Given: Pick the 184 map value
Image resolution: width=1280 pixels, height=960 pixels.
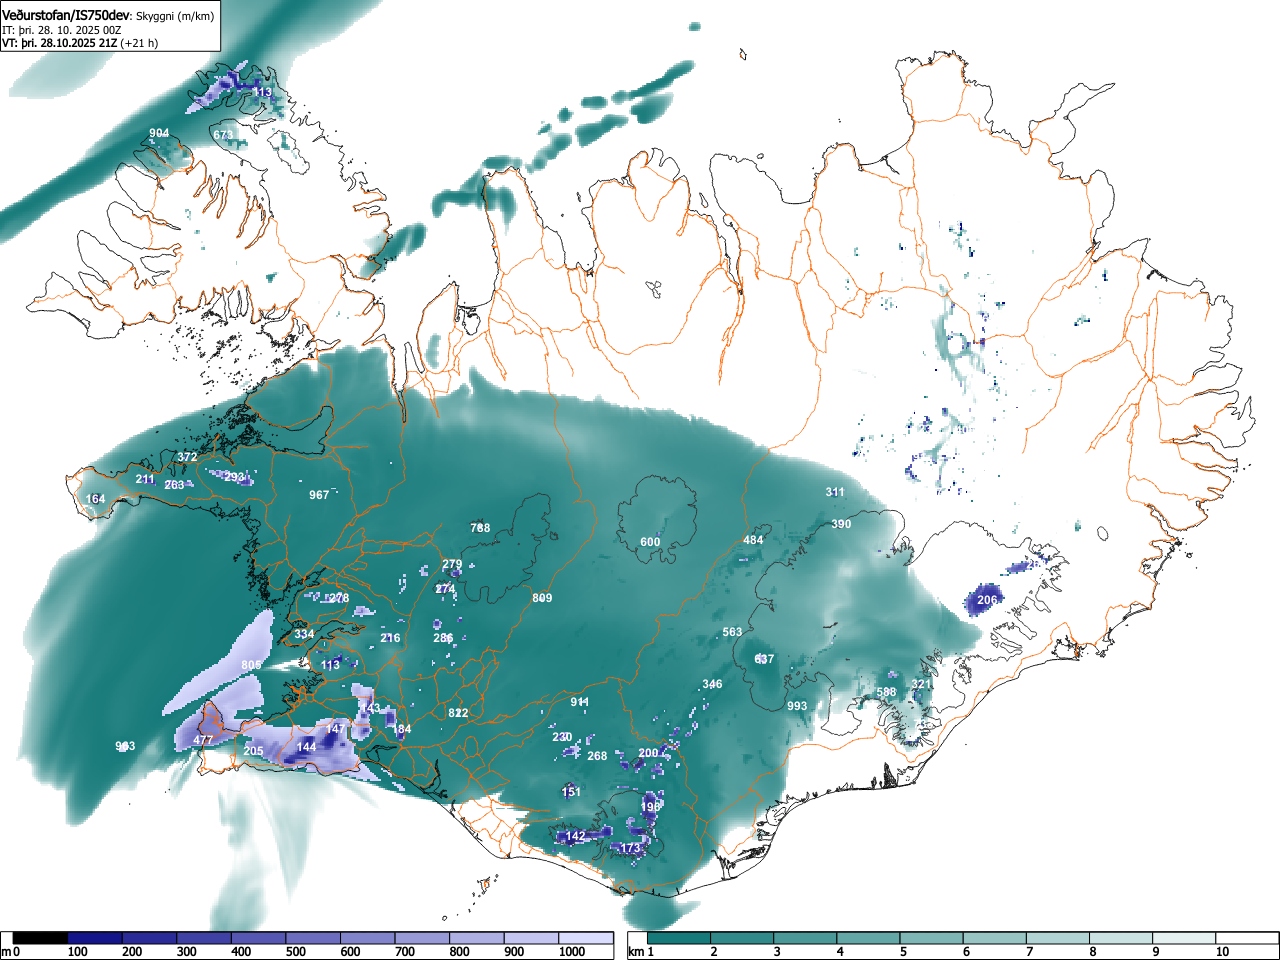Looking at the screenshot, I should point(402,729).
